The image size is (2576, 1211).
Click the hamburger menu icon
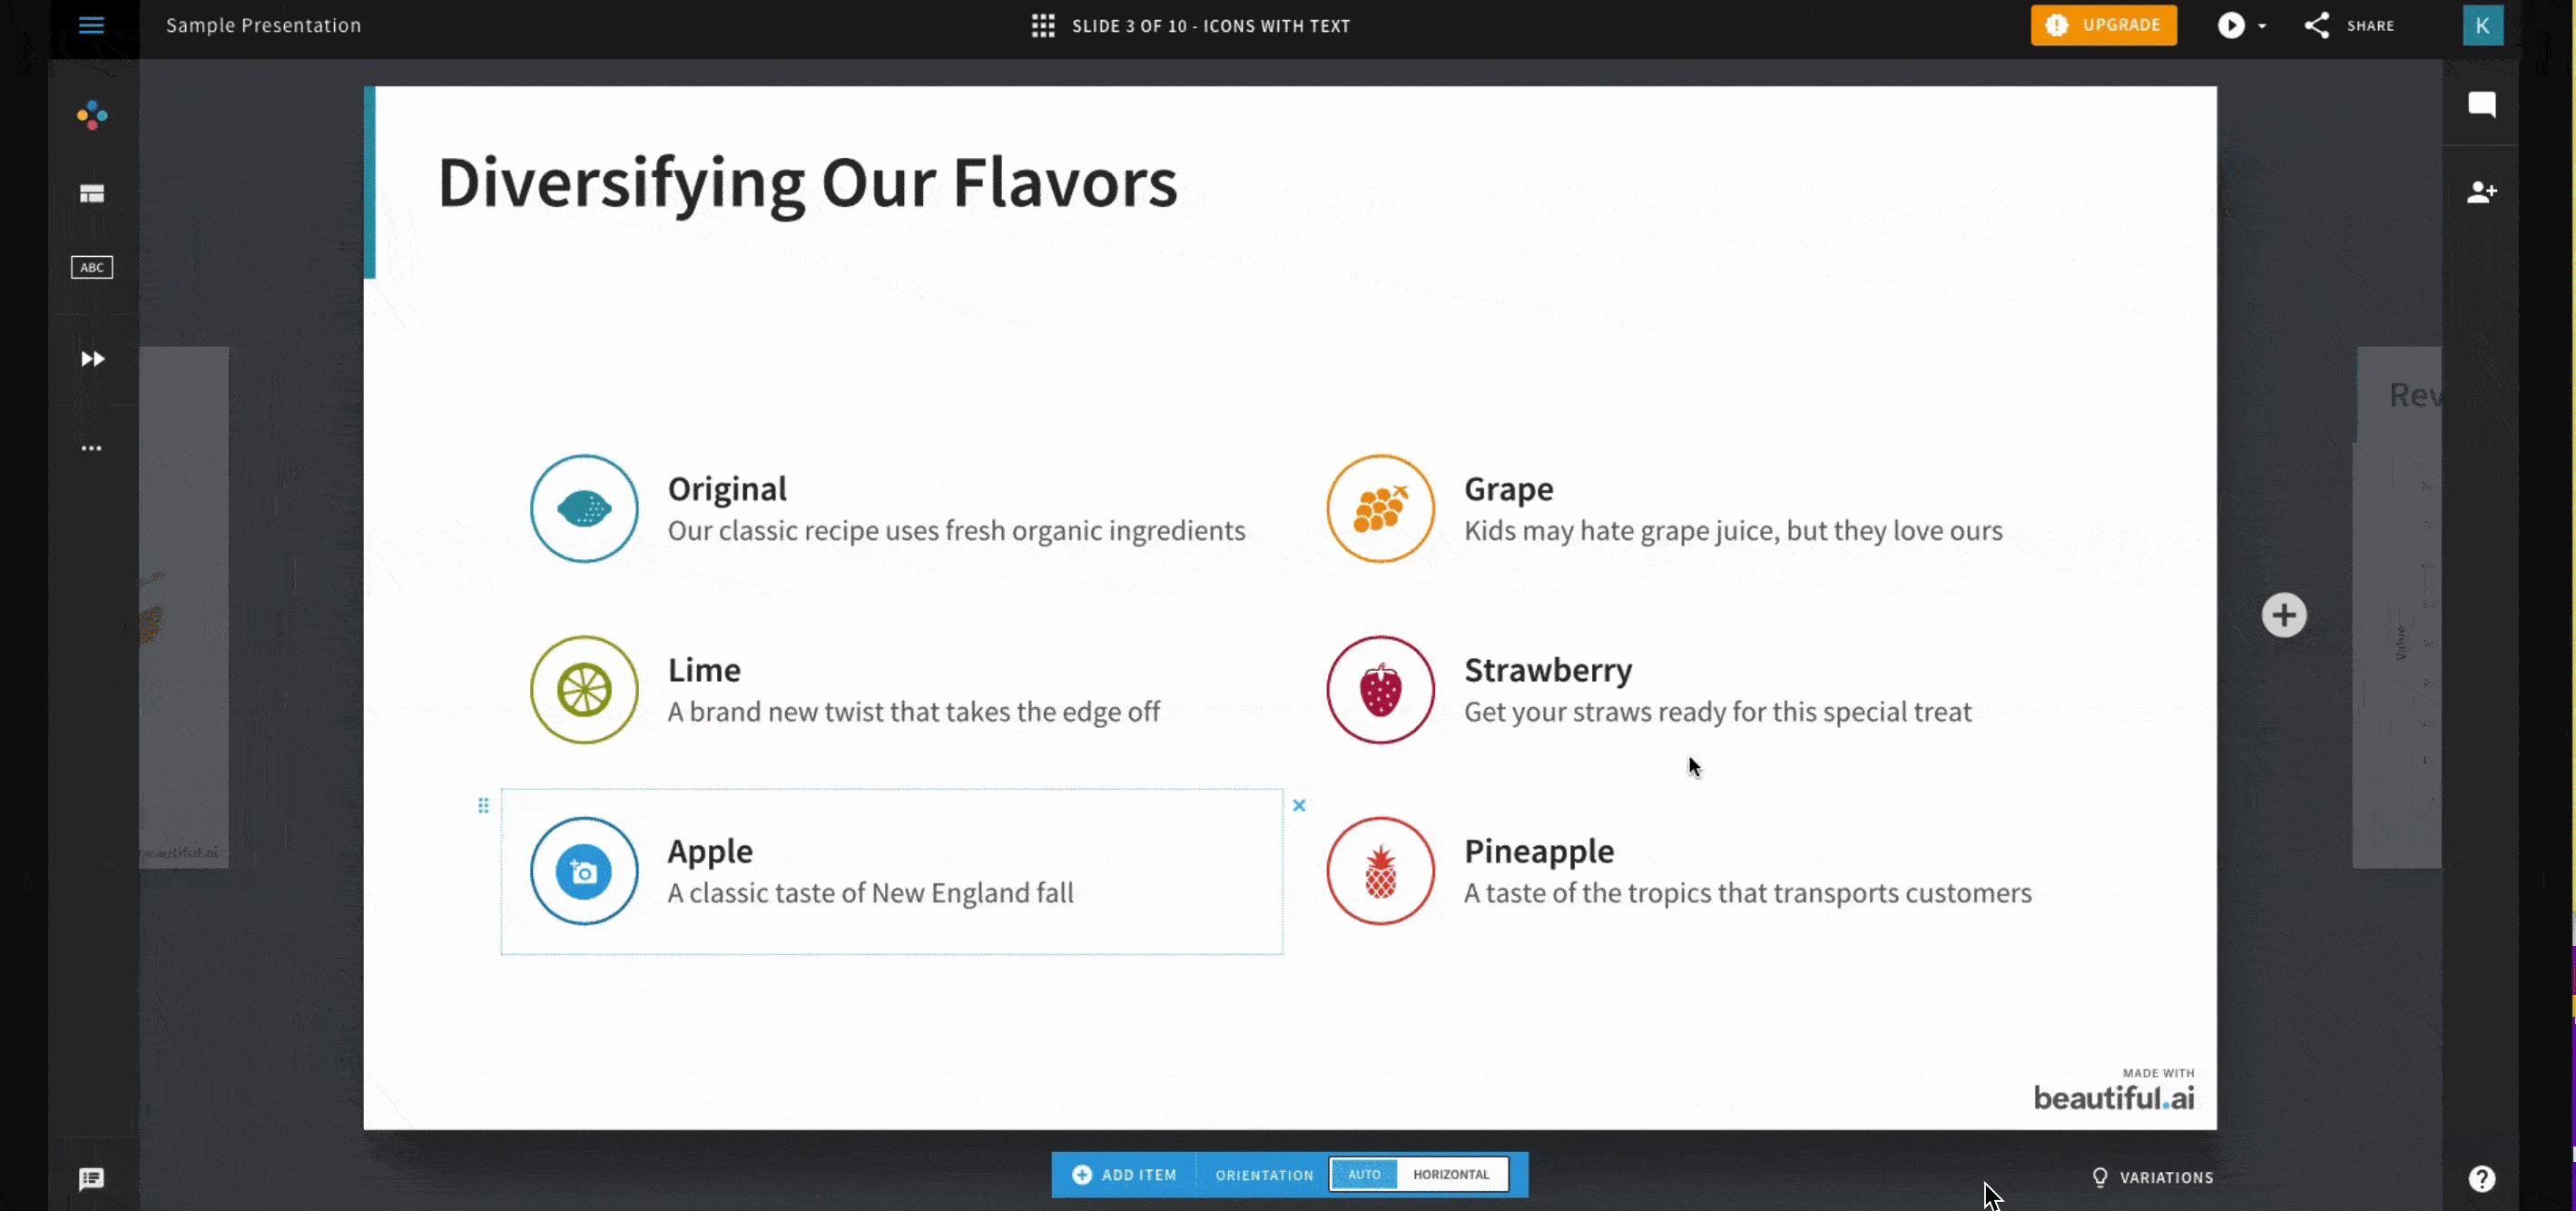[x=91, y=25]
